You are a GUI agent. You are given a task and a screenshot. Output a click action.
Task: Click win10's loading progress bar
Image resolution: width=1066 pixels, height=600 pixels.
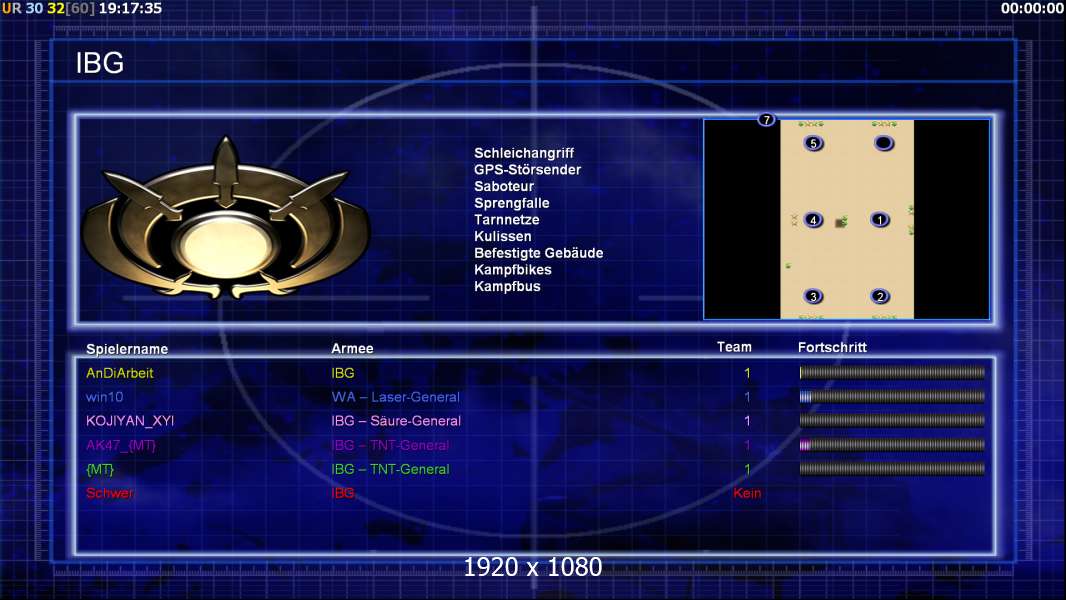pos(892,397)
